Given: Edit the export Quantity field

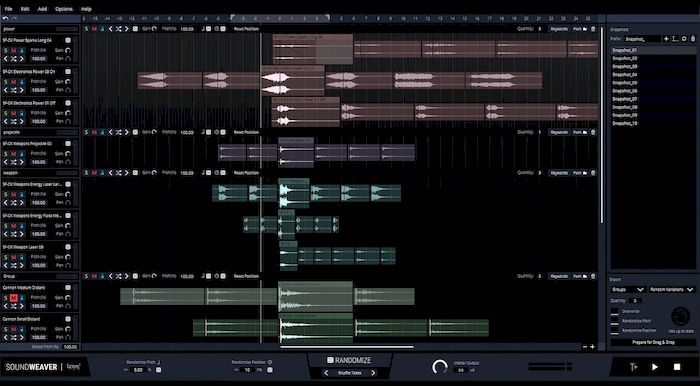Looking at the screenshot, I should coord(635,301).
